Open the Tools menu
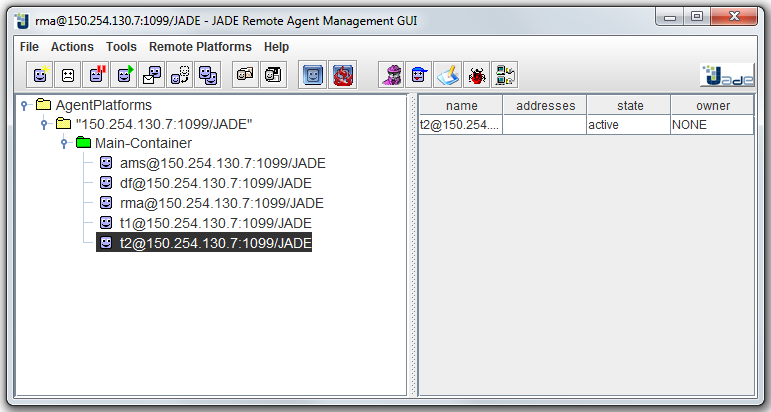 click(121, 47)
